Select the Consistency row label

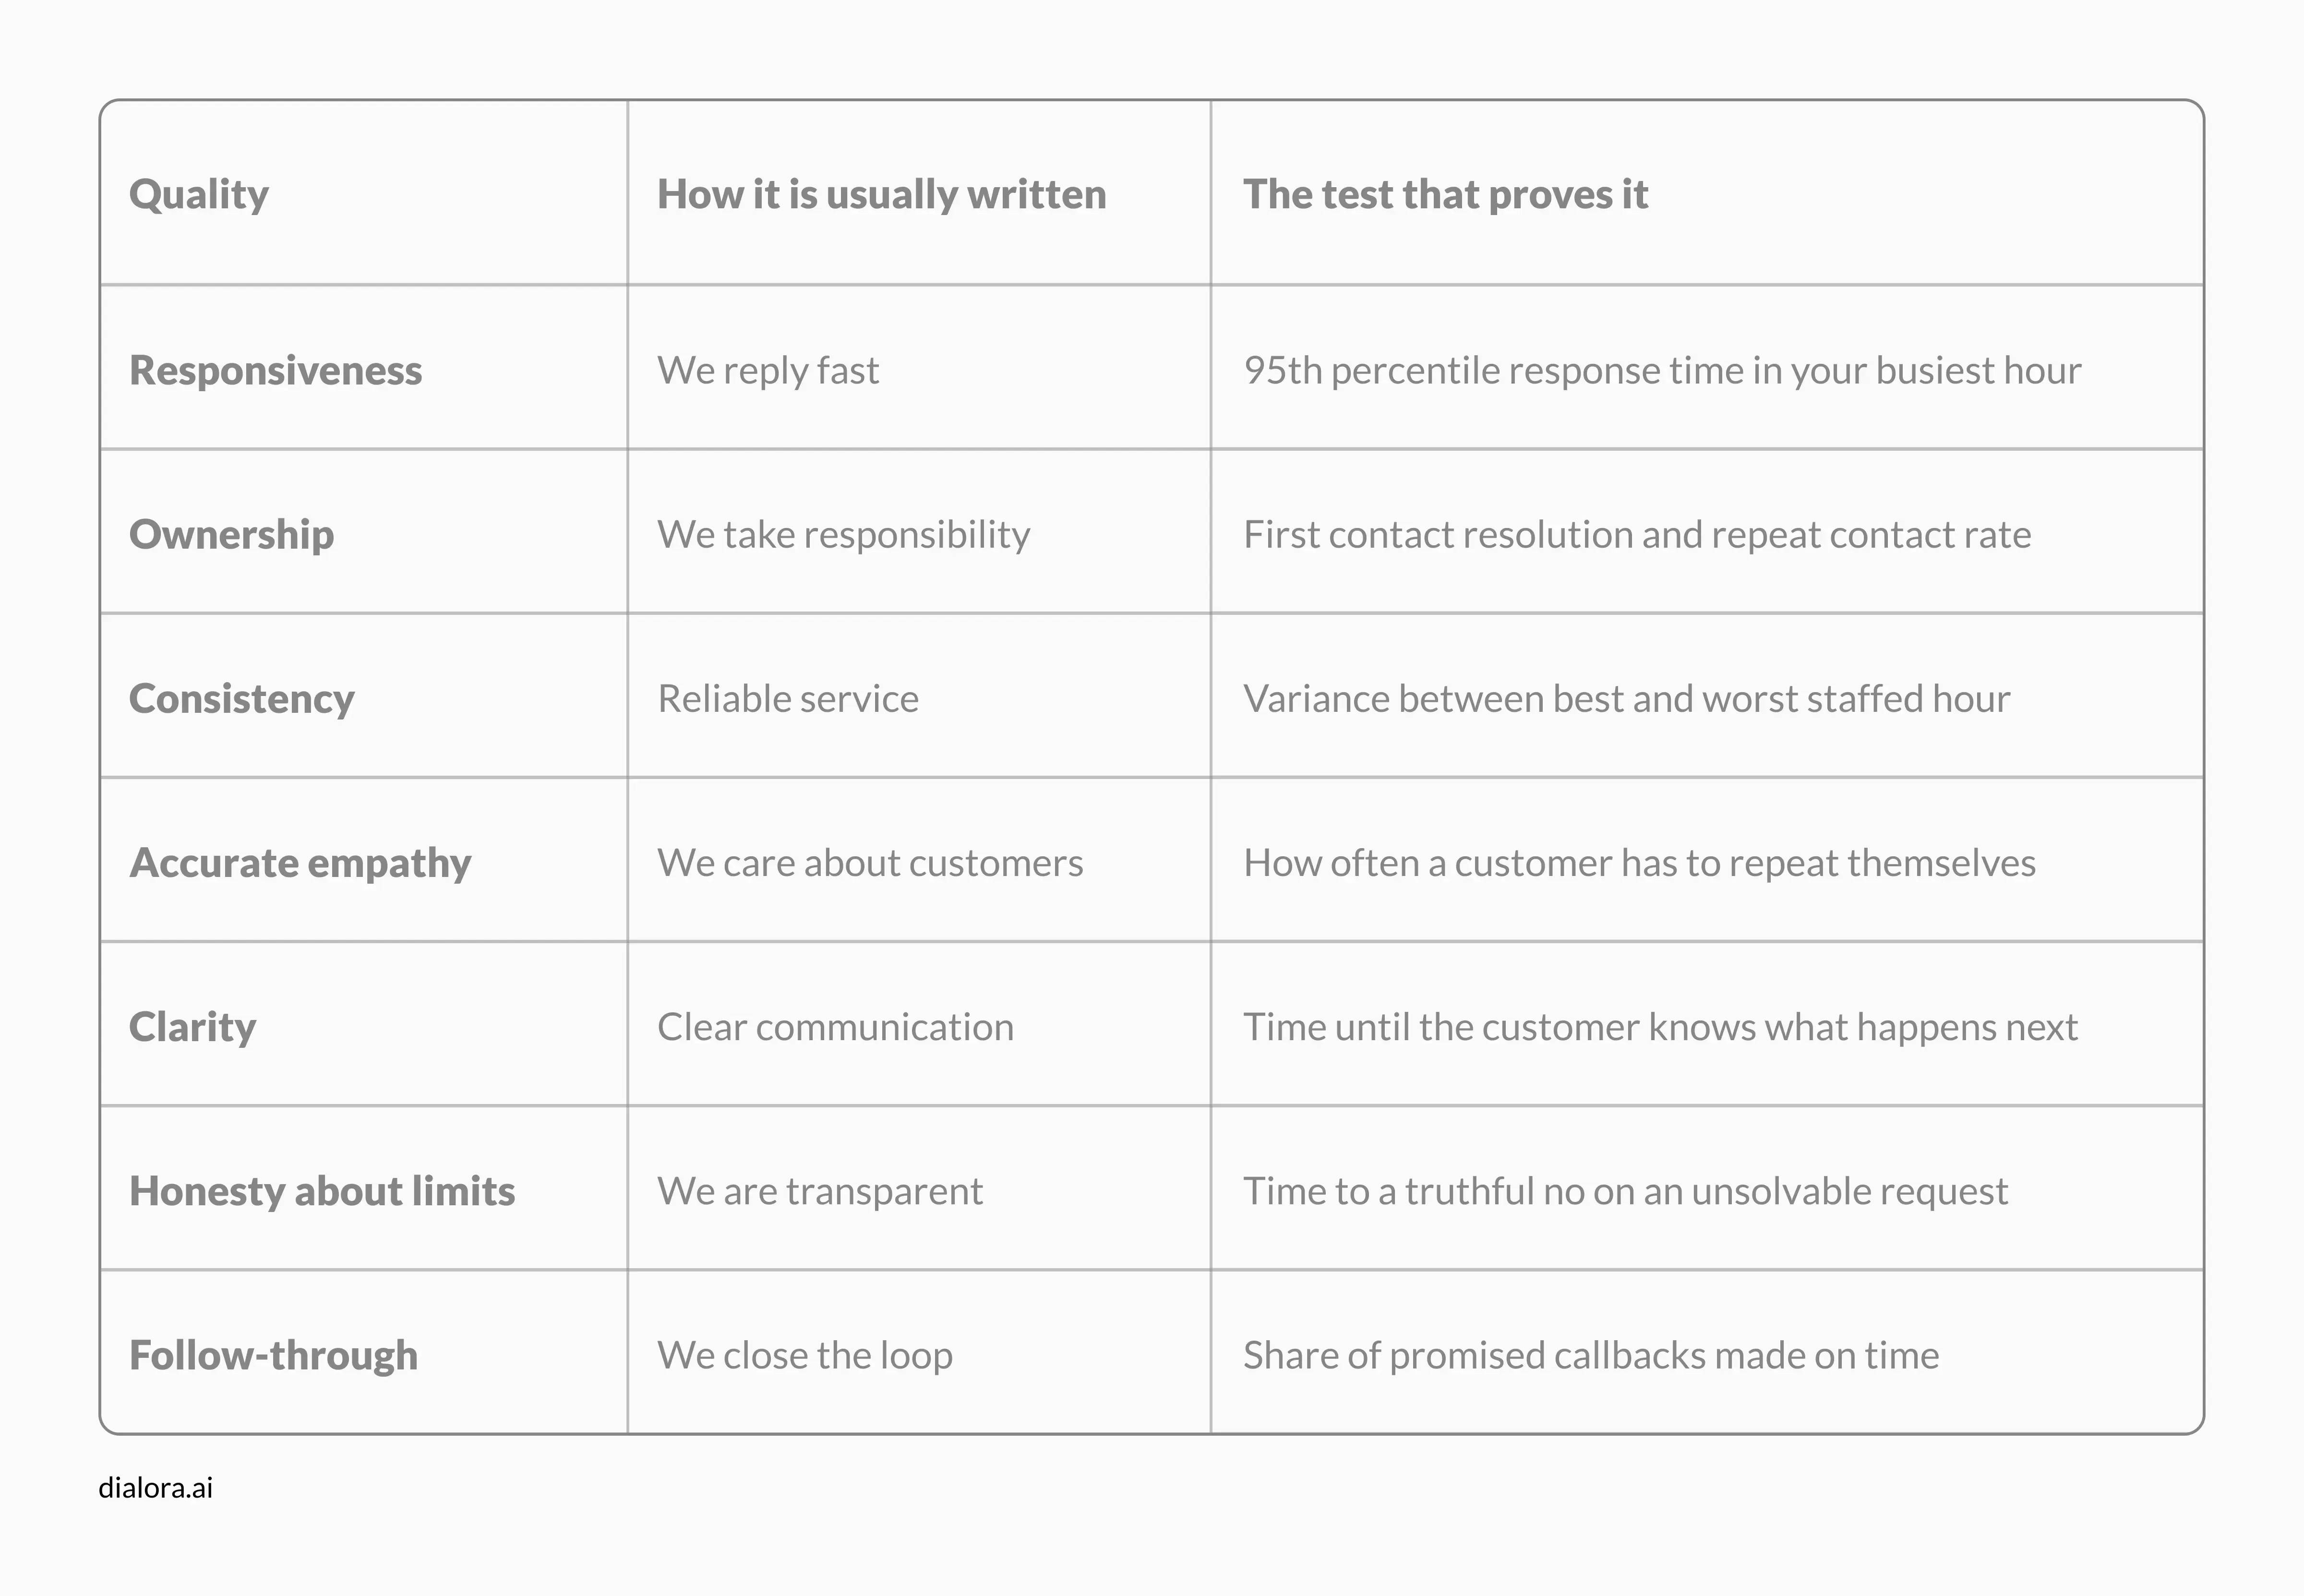click(242, 698)
